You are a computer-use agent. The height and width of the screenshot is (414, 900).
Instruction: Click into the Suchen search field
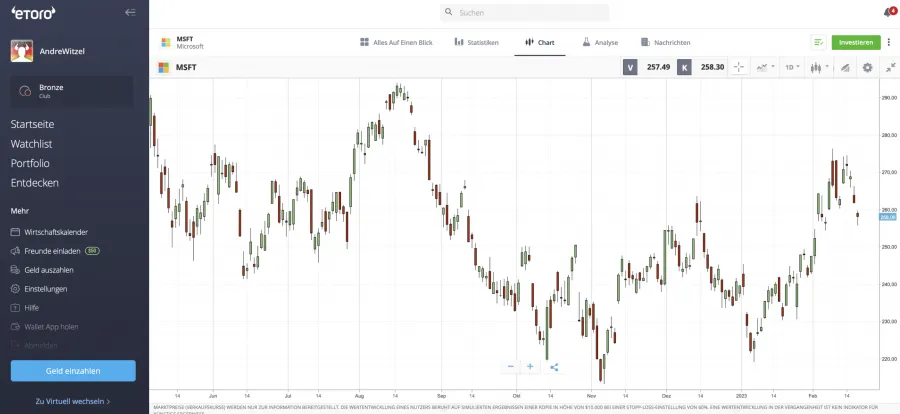click(525, 13)
